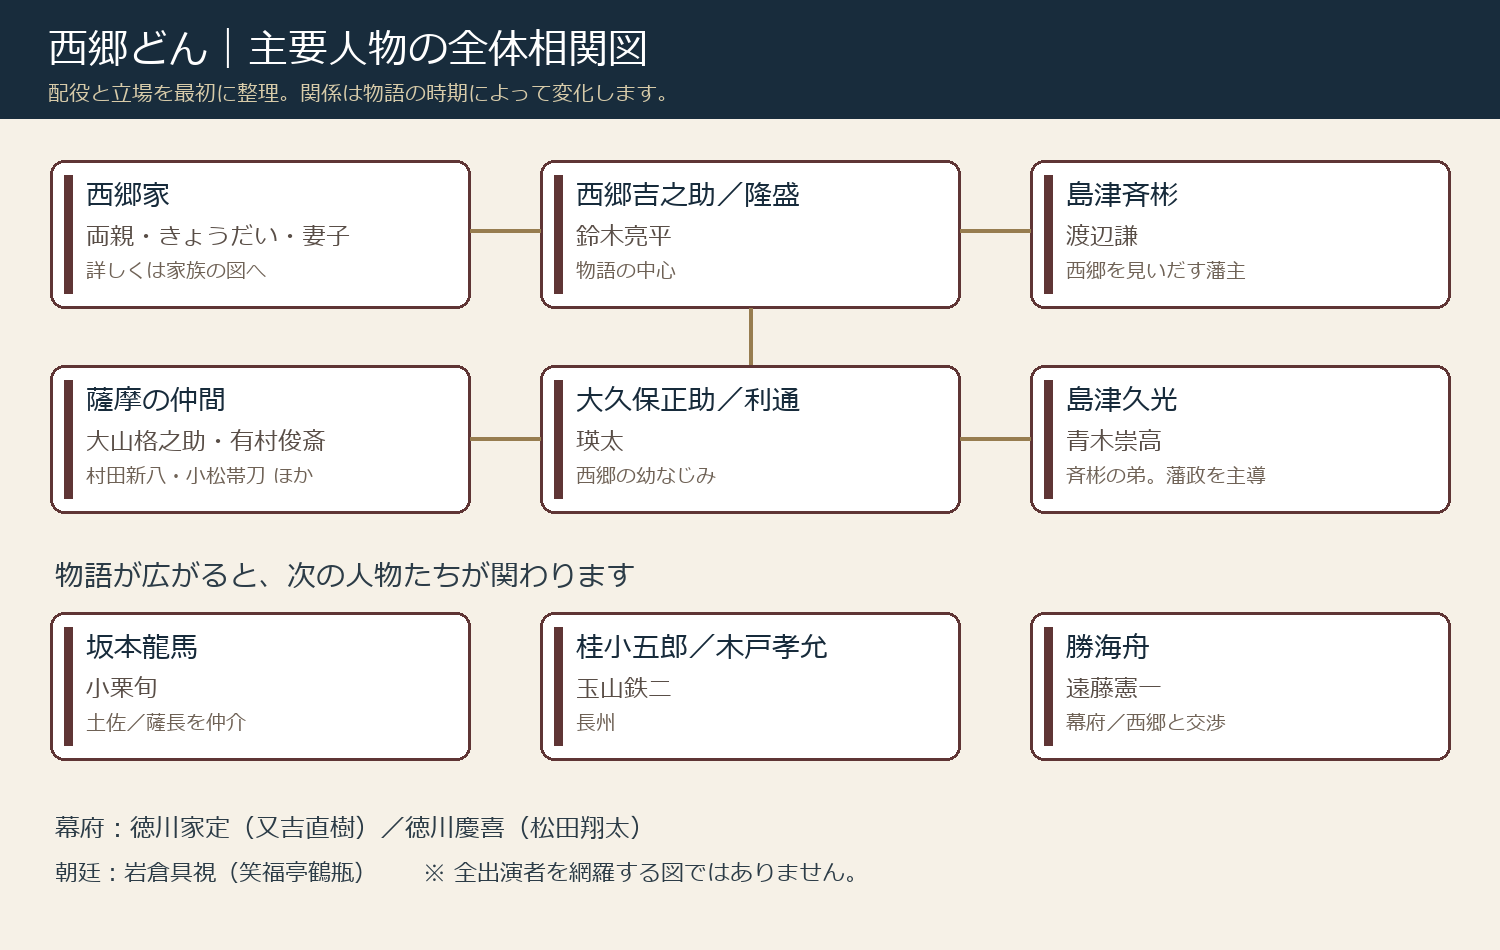Click the 島津久光 card title

coord(1122,400)
